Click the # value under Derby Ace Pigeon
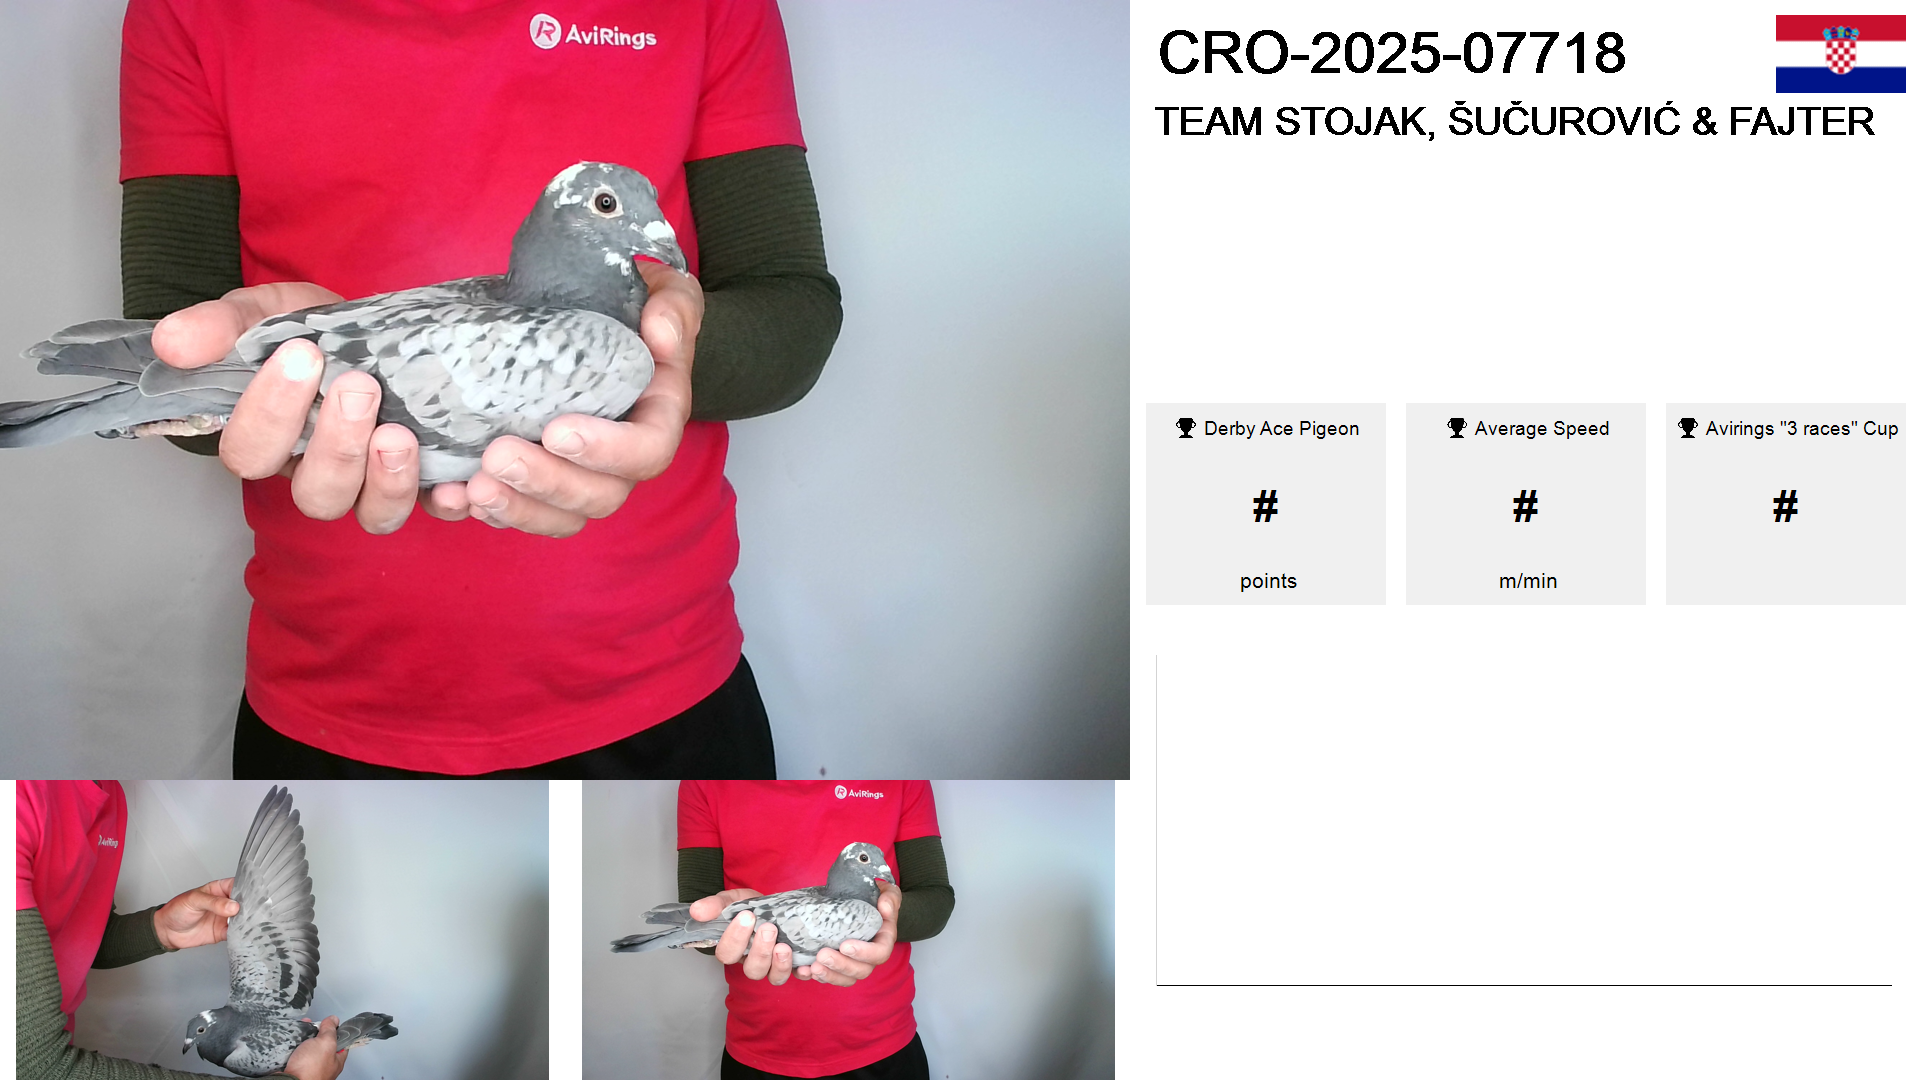Viewport: 1920px width, 1080px height. (1266, 506)
